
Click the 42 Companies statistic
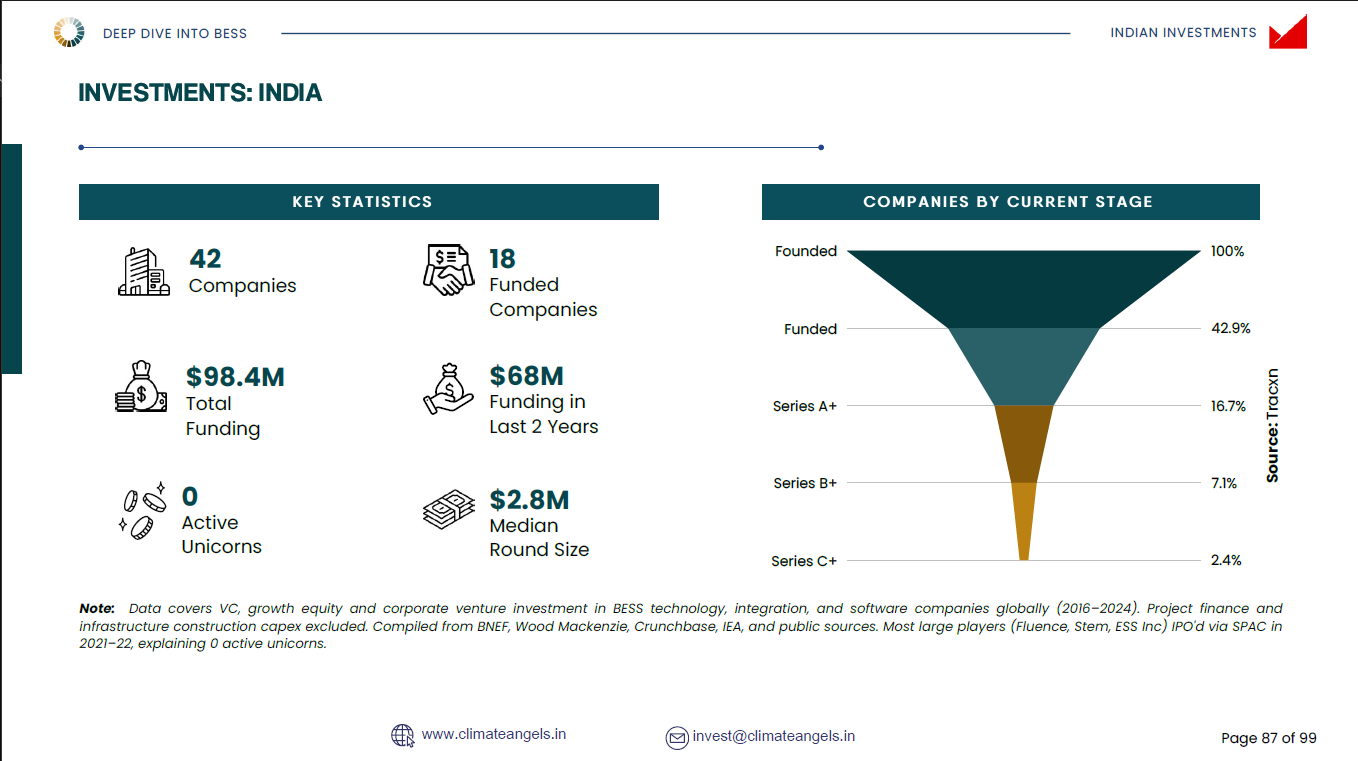[242, 272]
